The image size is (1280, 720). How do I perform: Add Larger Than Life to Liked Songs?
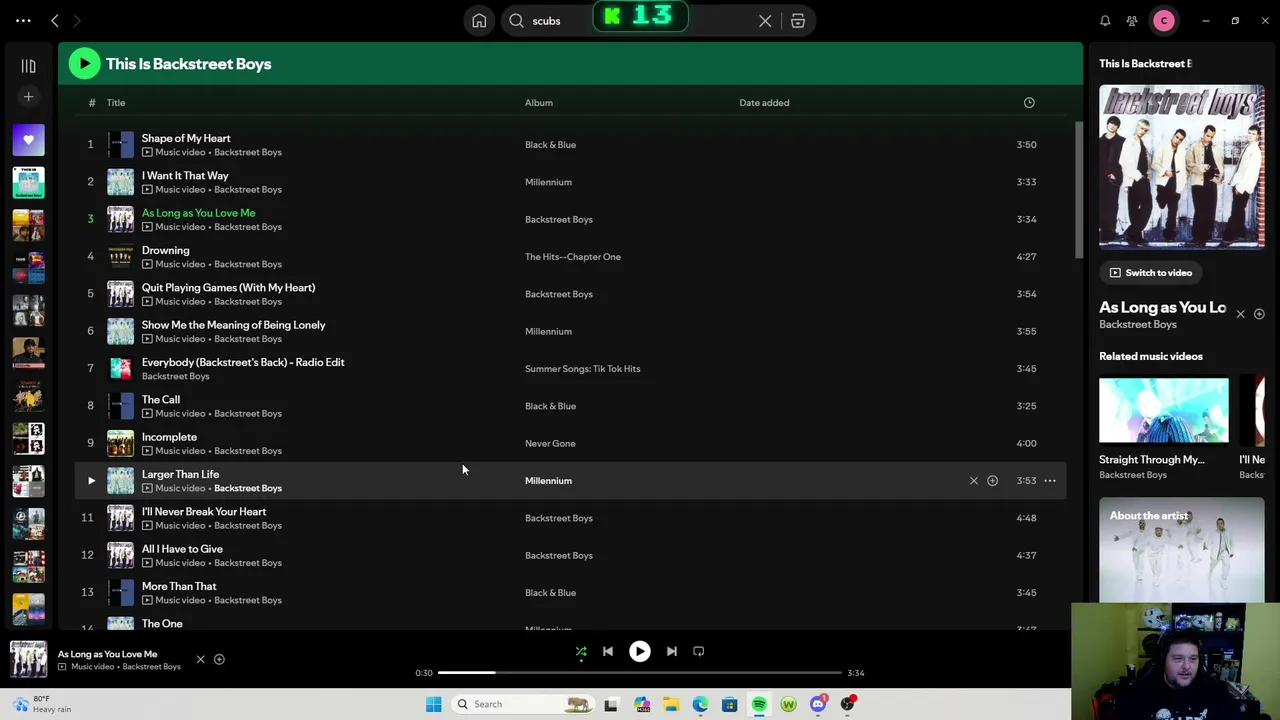992,481
